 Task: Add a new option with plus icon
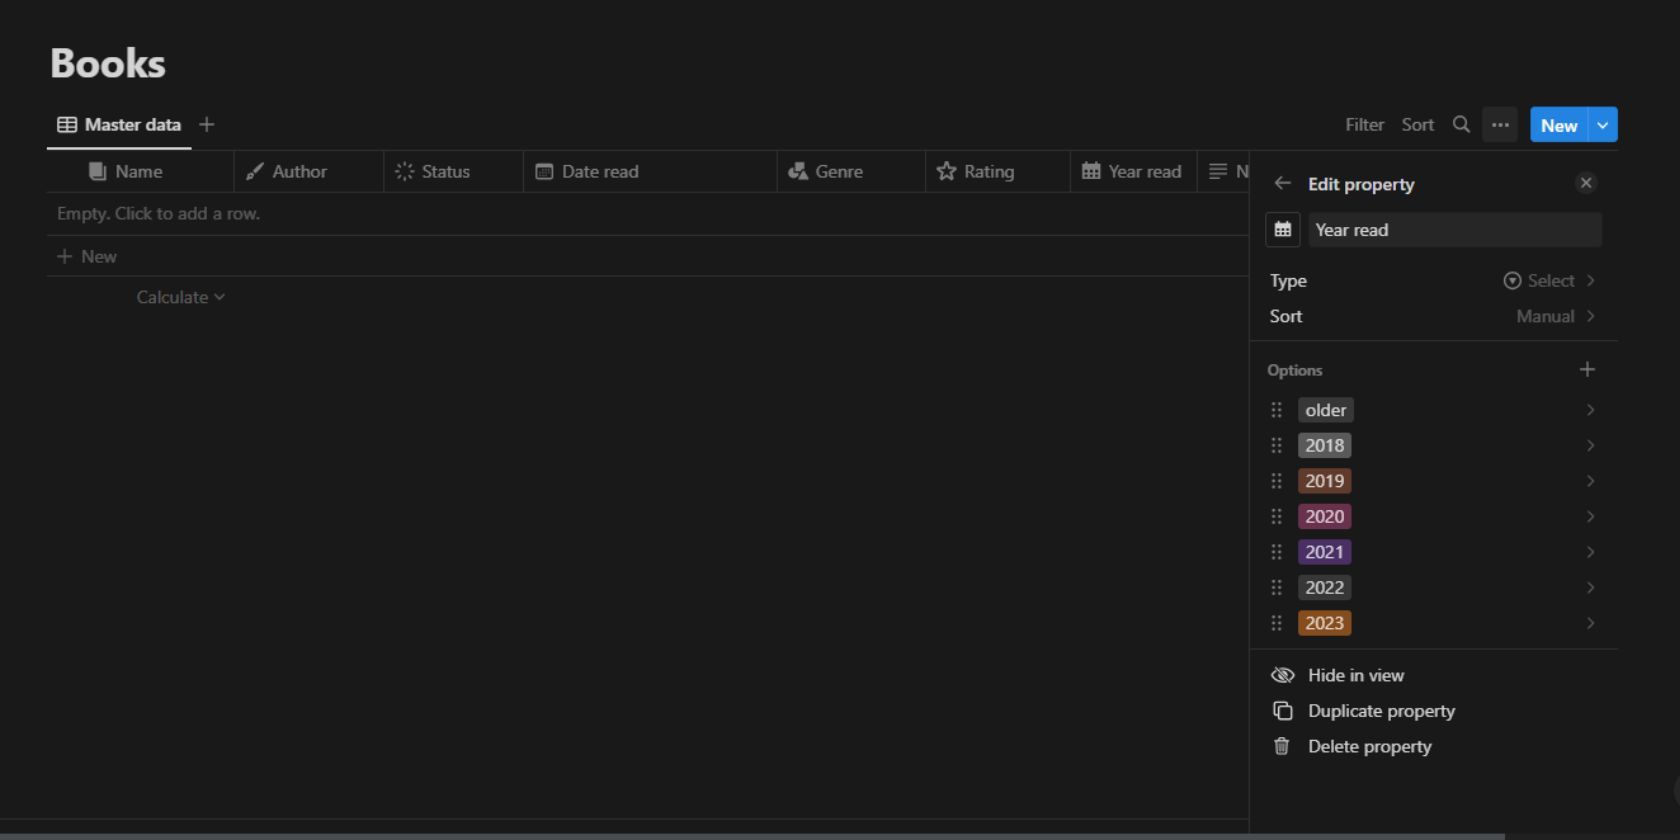pos(1587,370)
